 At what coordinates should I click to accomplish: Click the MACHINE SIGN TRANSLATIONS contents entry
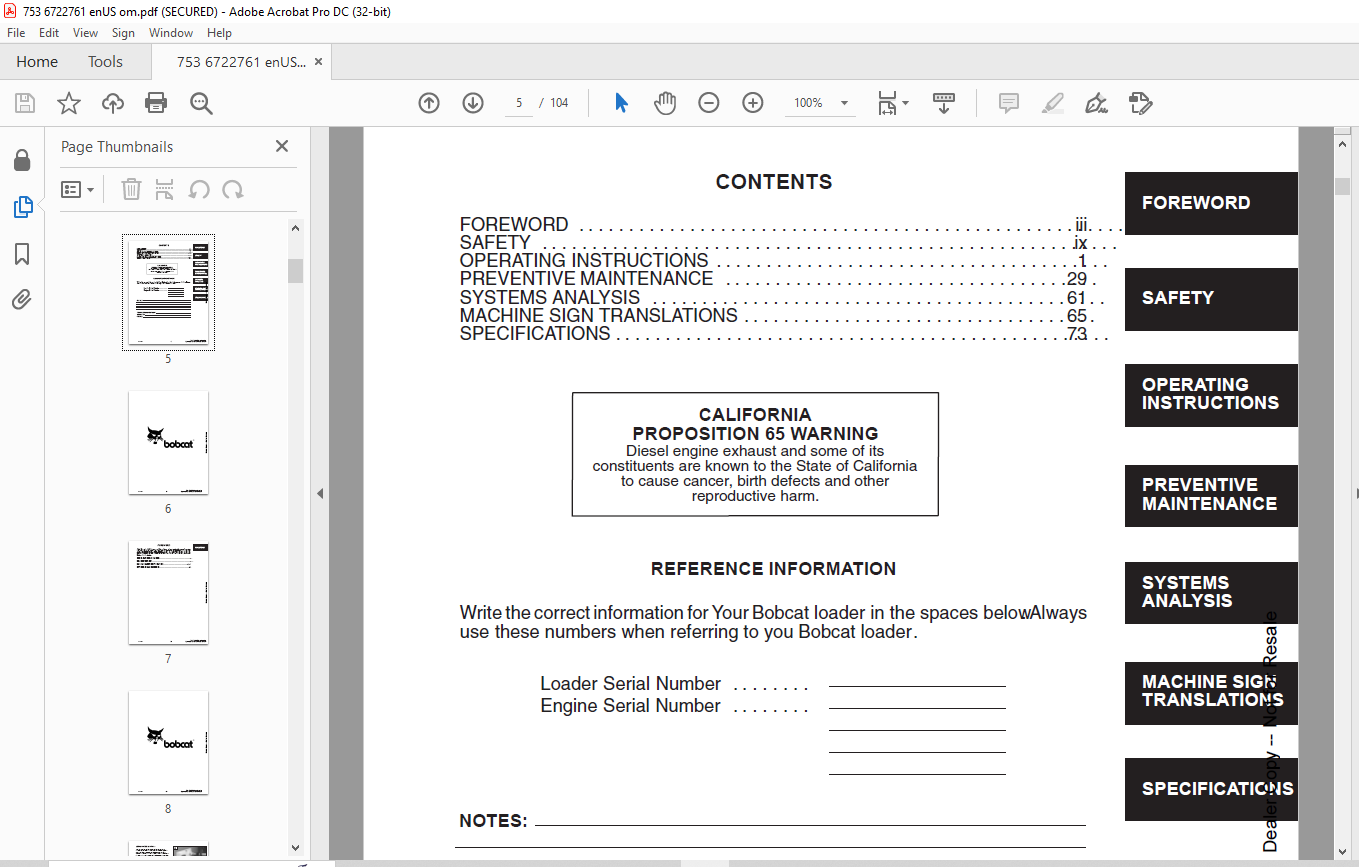[778, 316]
